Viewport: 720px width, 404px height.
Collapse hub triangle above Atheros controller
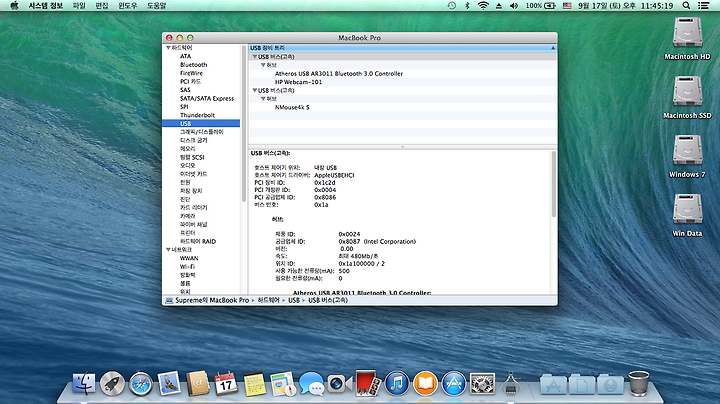tap(263, 65)
